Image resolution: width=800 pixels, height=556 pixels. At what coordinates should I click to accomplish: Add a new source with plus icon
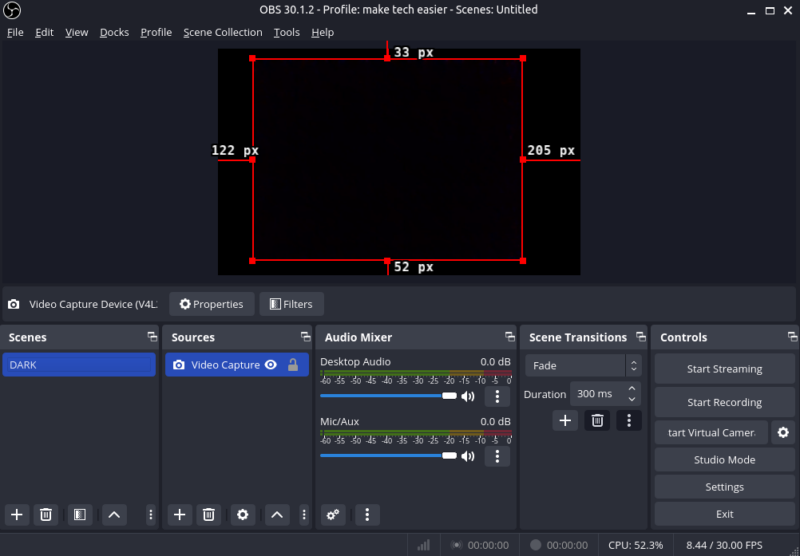pos(180,515)
